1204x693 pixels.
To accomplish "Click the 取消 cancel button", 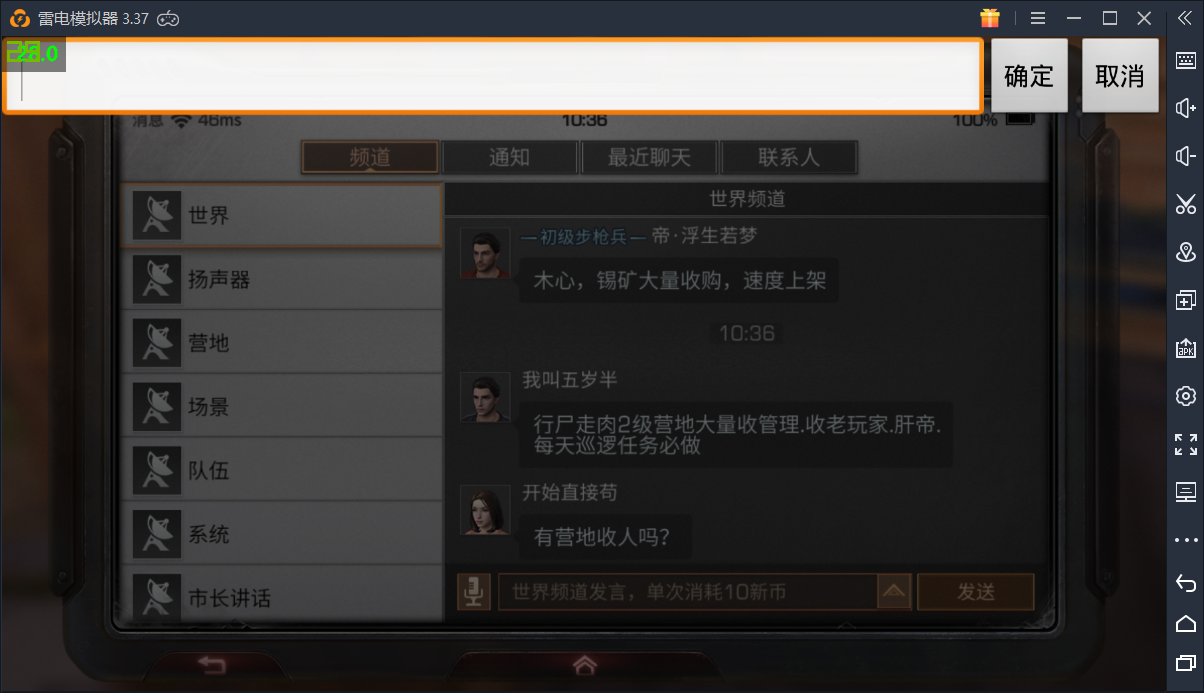I will coord(1120,76).
